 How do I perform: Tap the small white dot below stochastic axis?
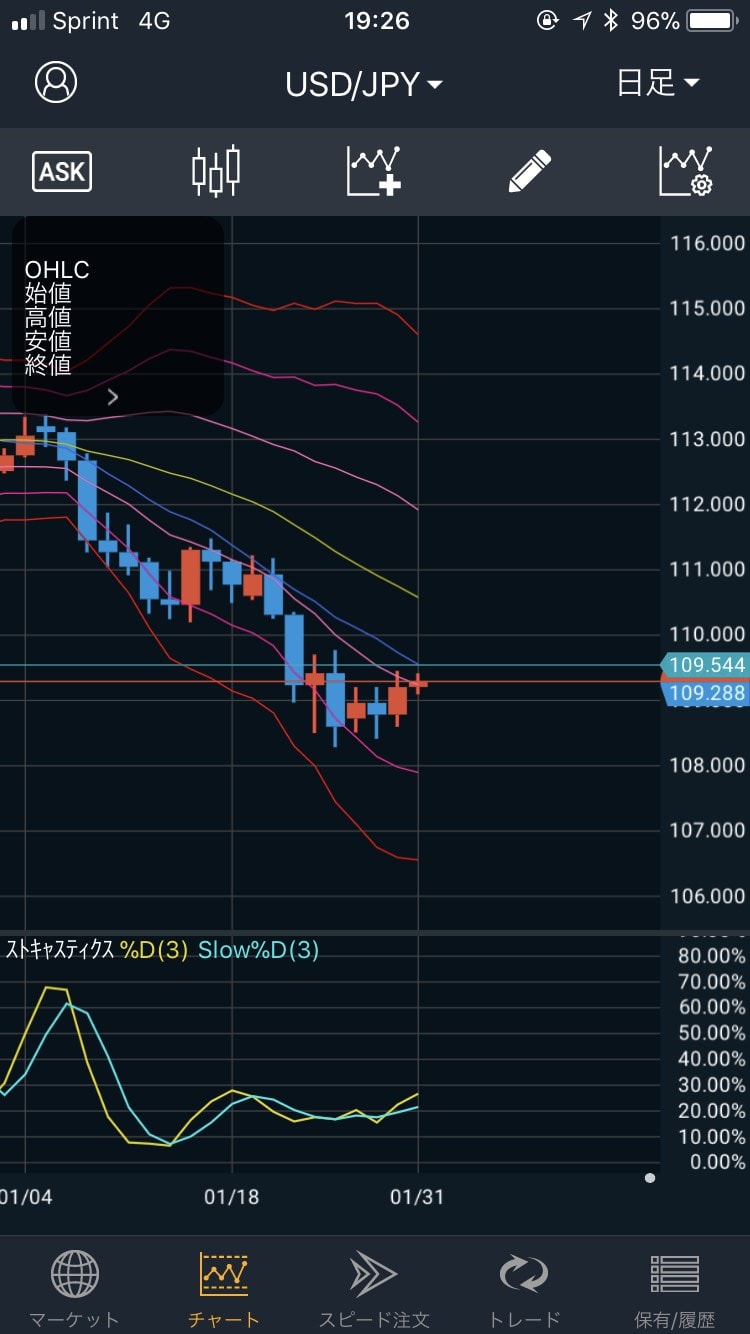(650, 1178)
